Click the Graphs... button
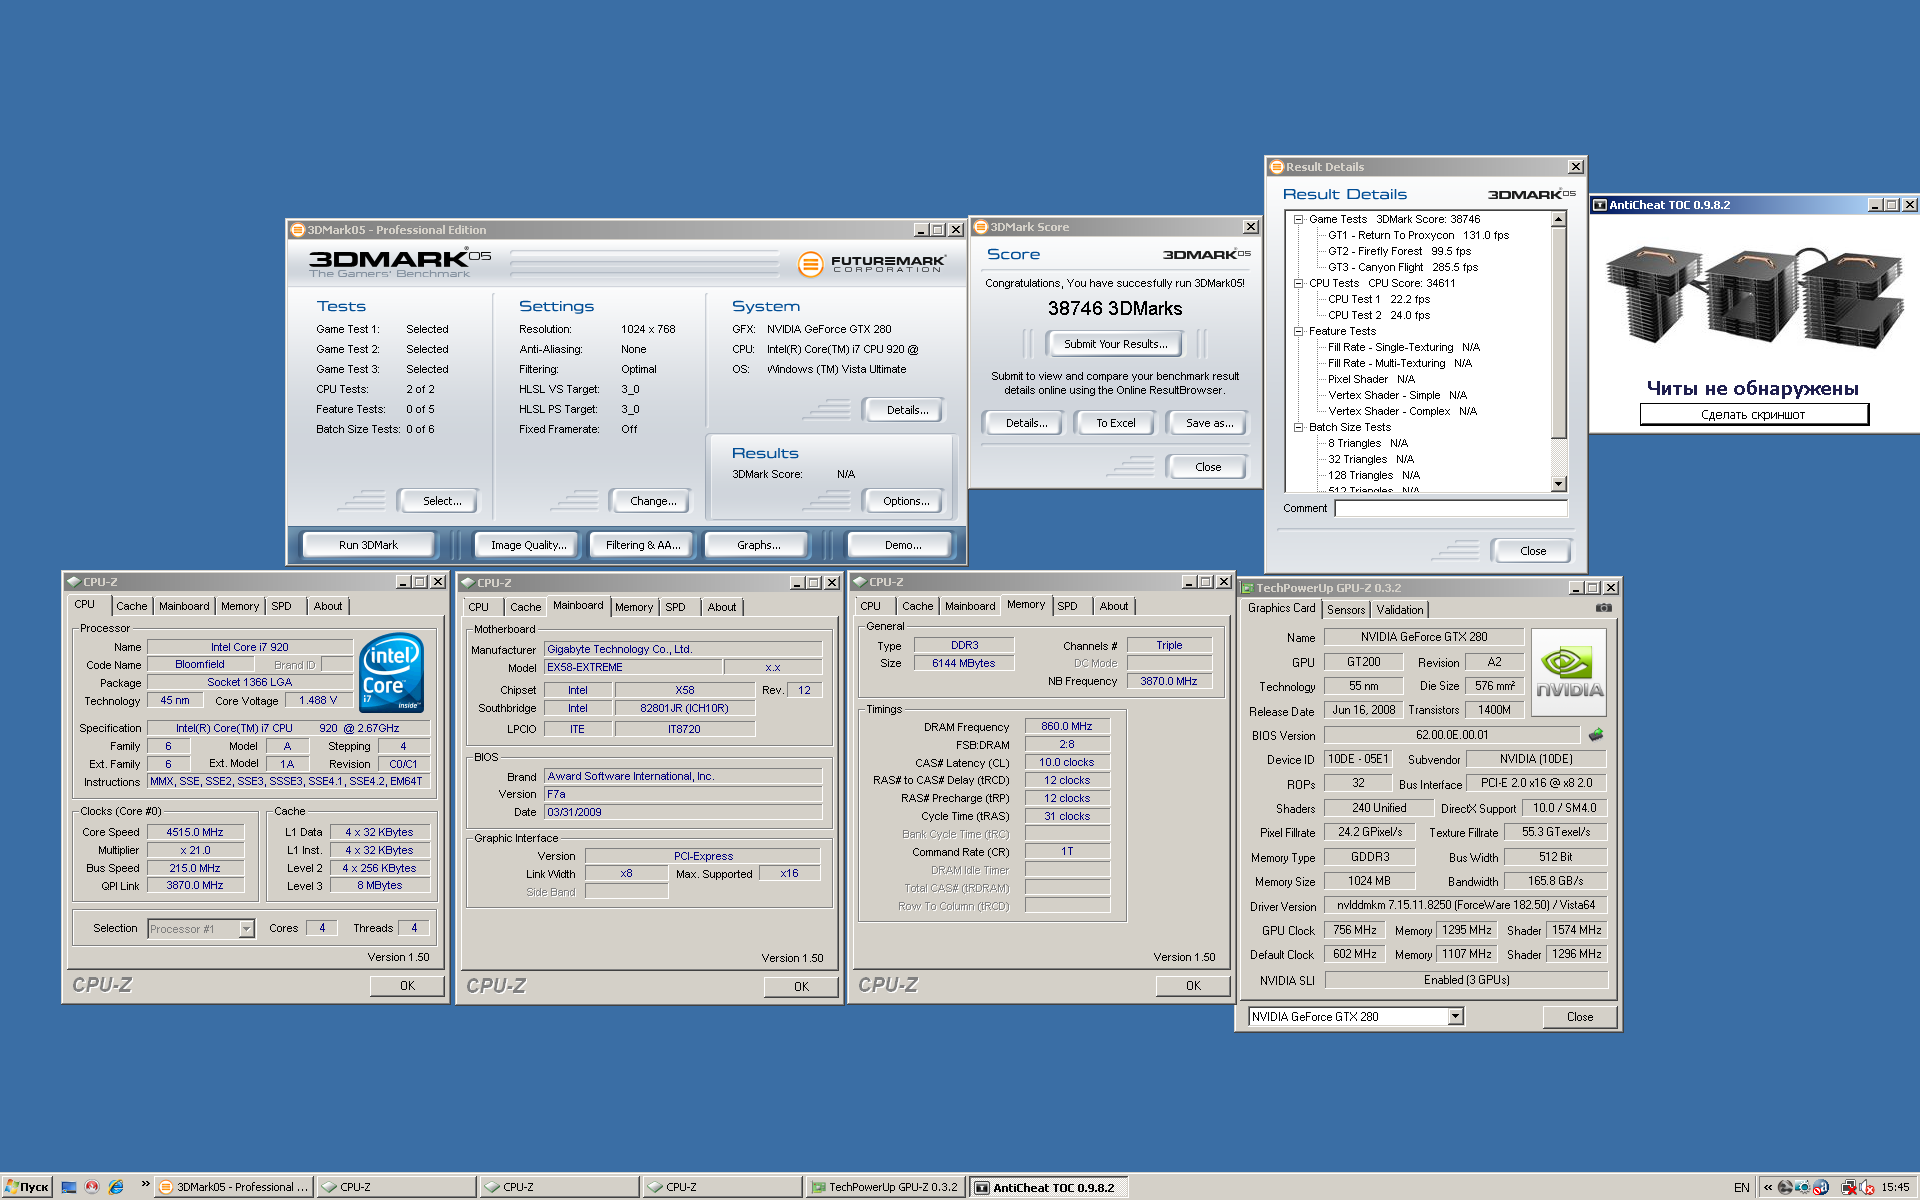 [758, 545]
